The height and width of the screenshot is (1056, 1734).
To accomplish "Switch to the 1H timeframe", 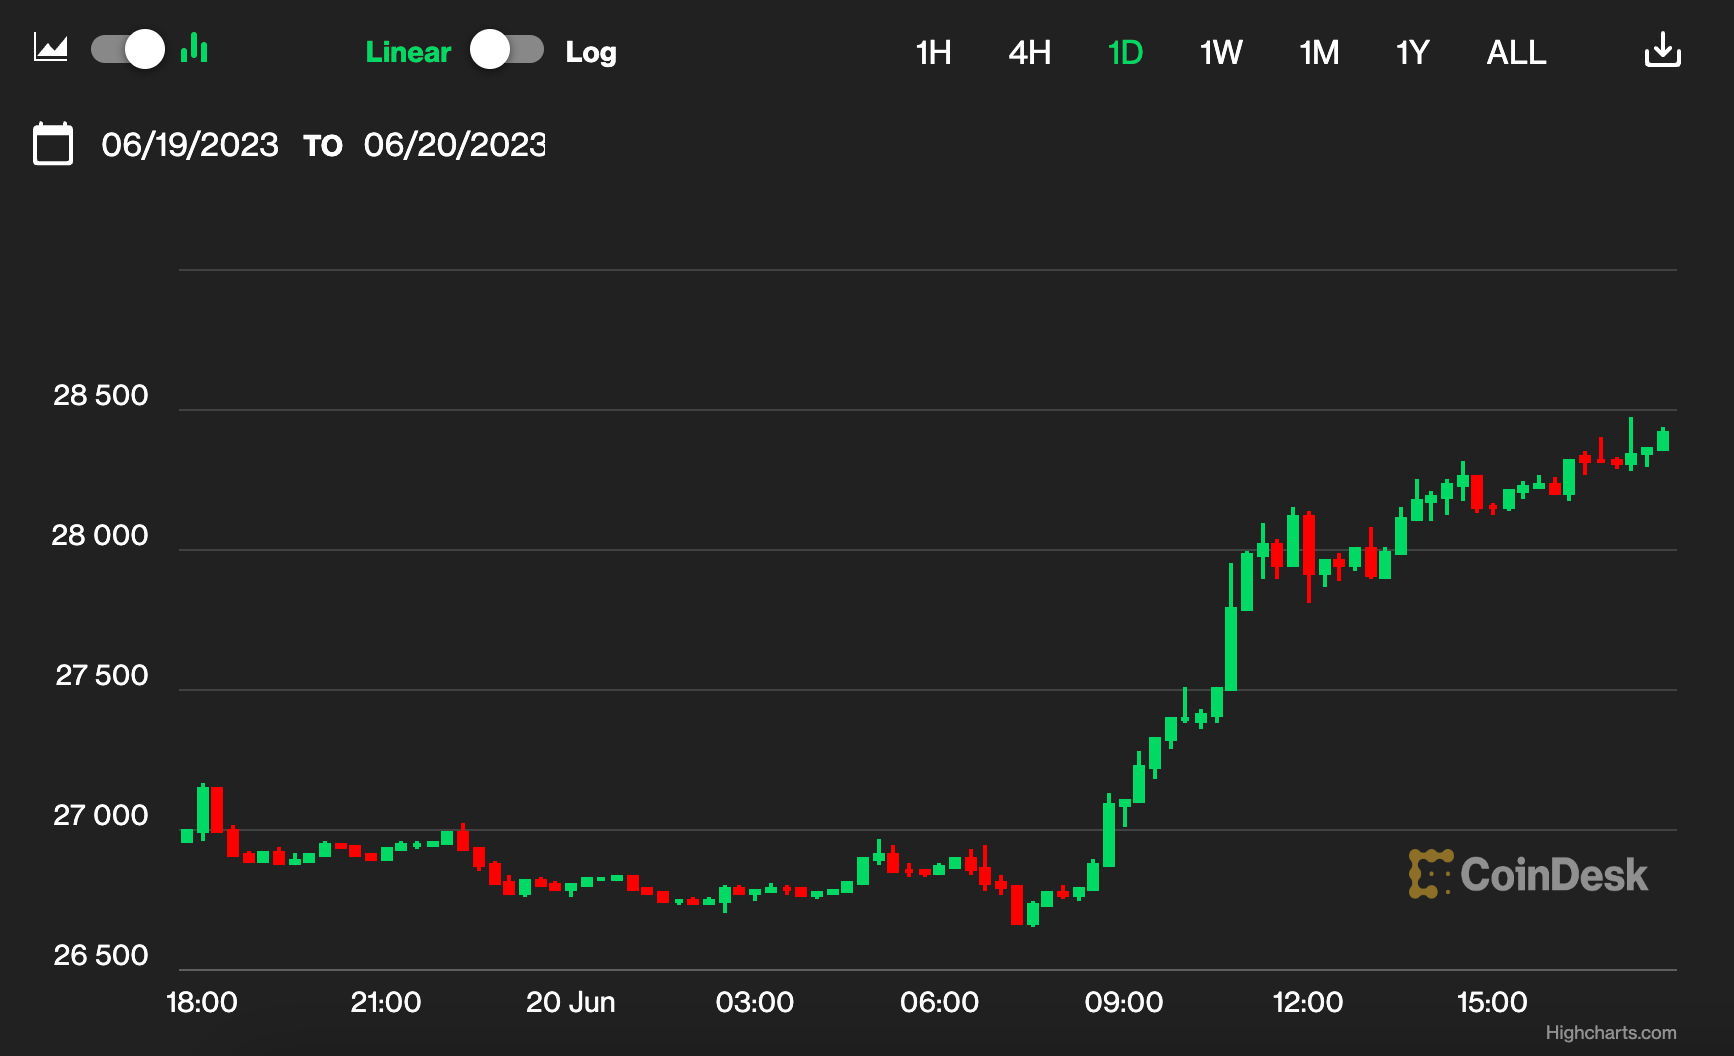I will coord(934,52).
